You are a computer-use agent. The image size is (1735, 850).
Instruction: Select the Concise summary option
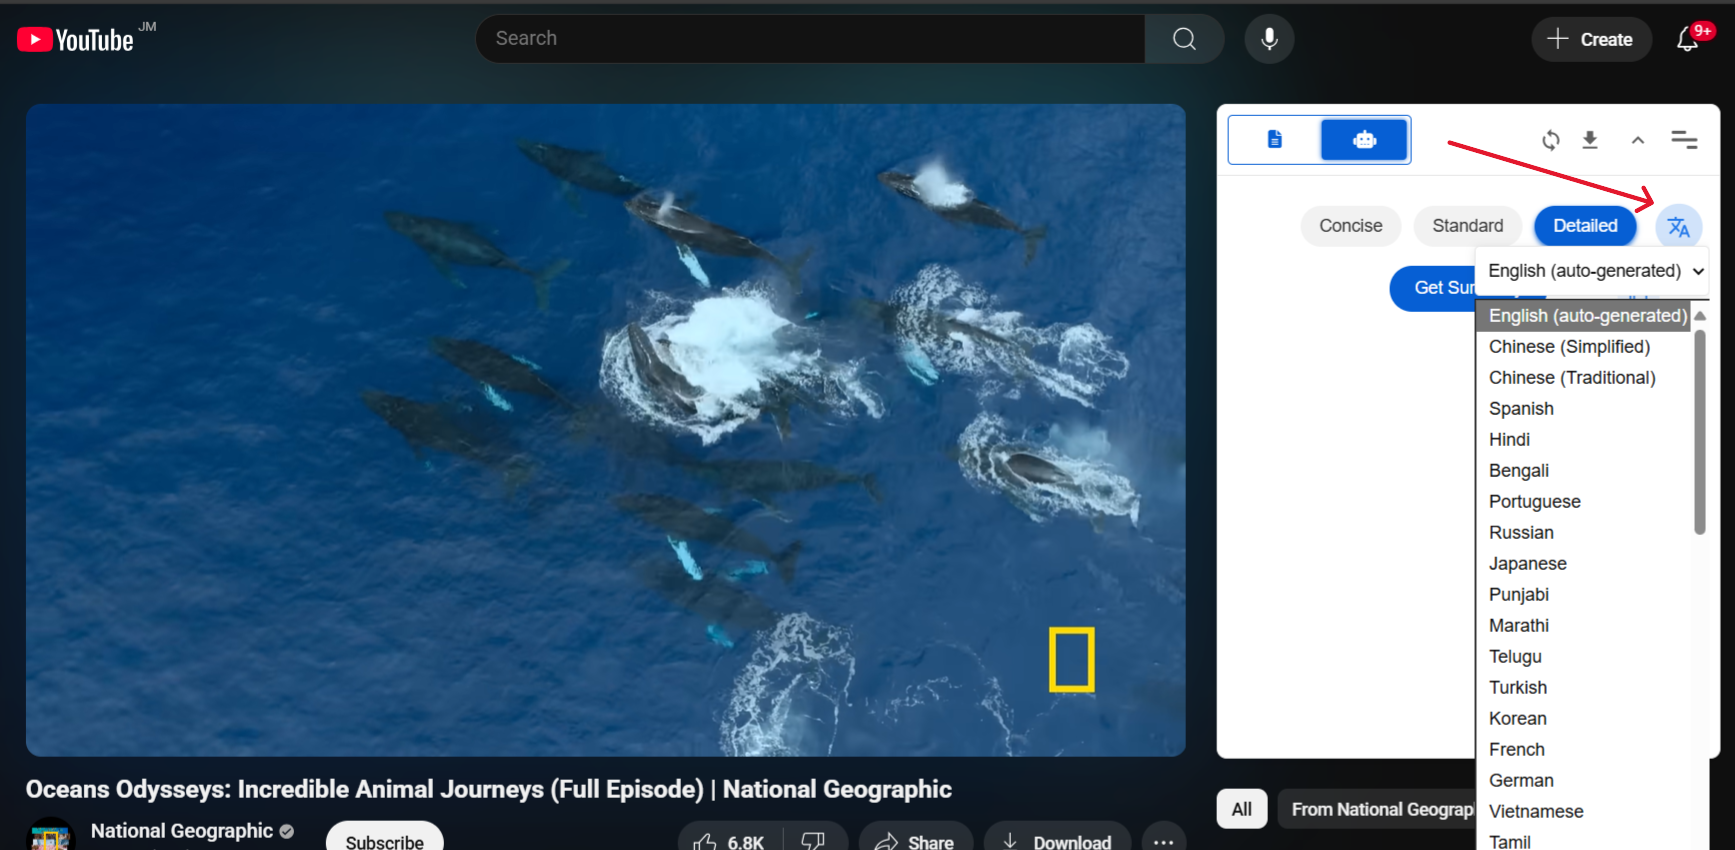[1350, 226]
